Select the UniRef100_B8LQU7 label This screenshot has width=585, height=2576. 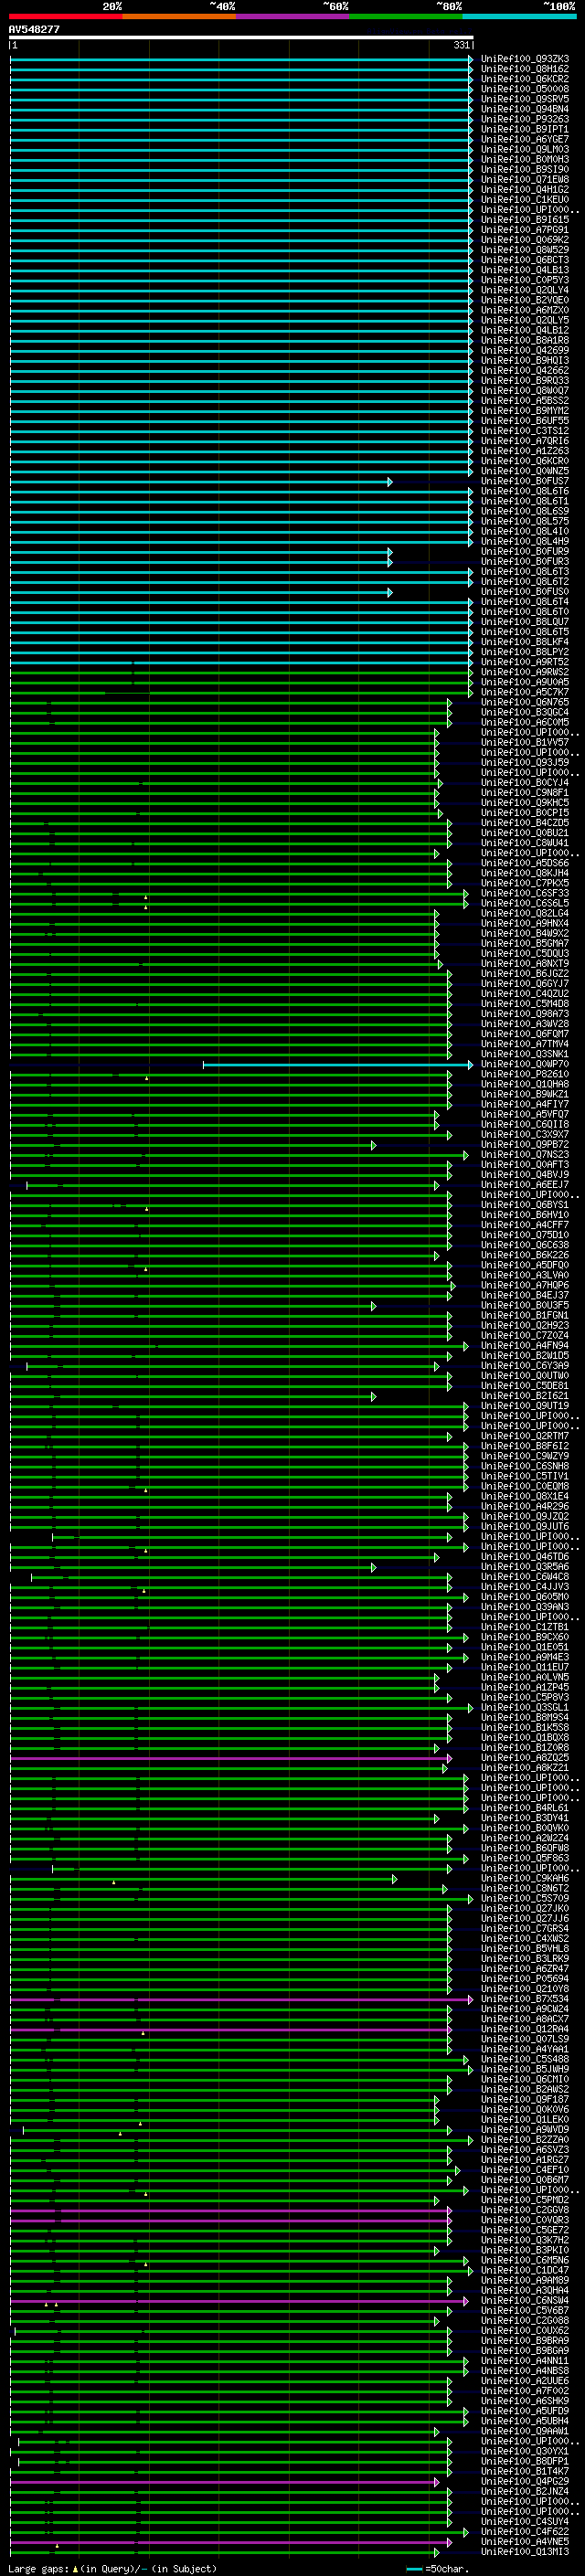[525, 622]
